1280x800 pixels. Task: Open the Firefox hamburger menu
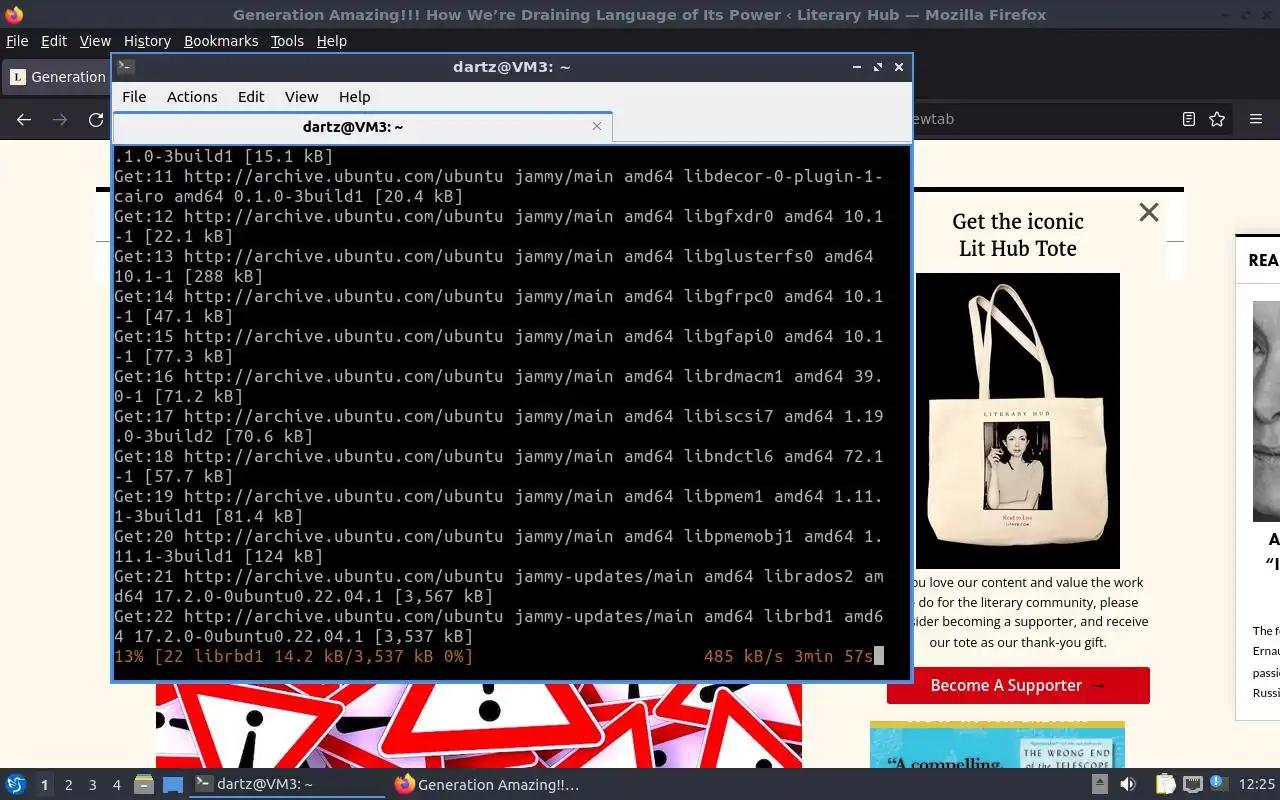coord(1256,119)
